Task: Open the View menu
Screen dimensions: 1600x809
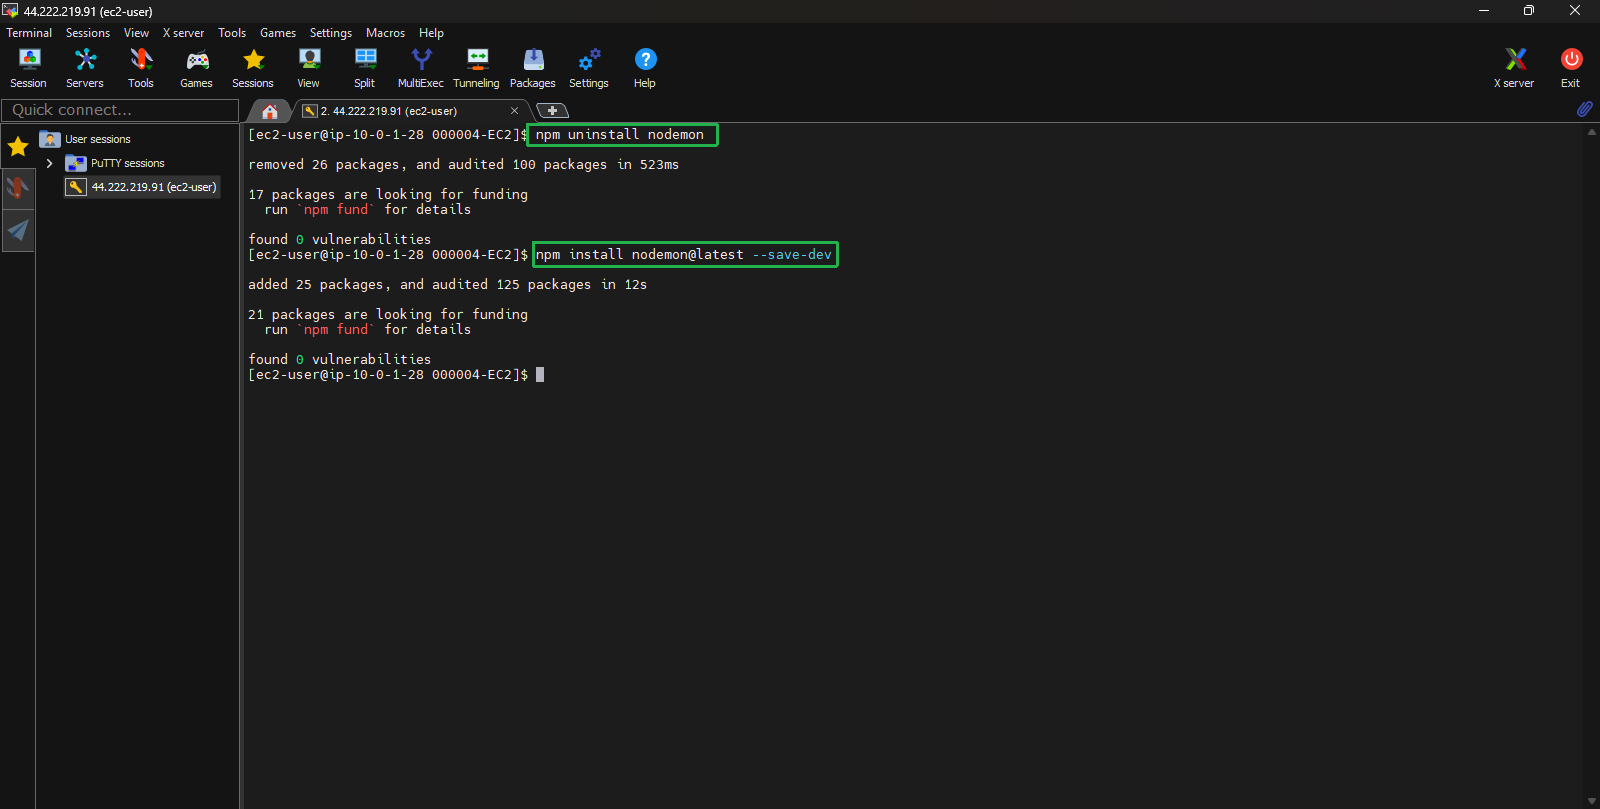Action: [x=136, y=33]
